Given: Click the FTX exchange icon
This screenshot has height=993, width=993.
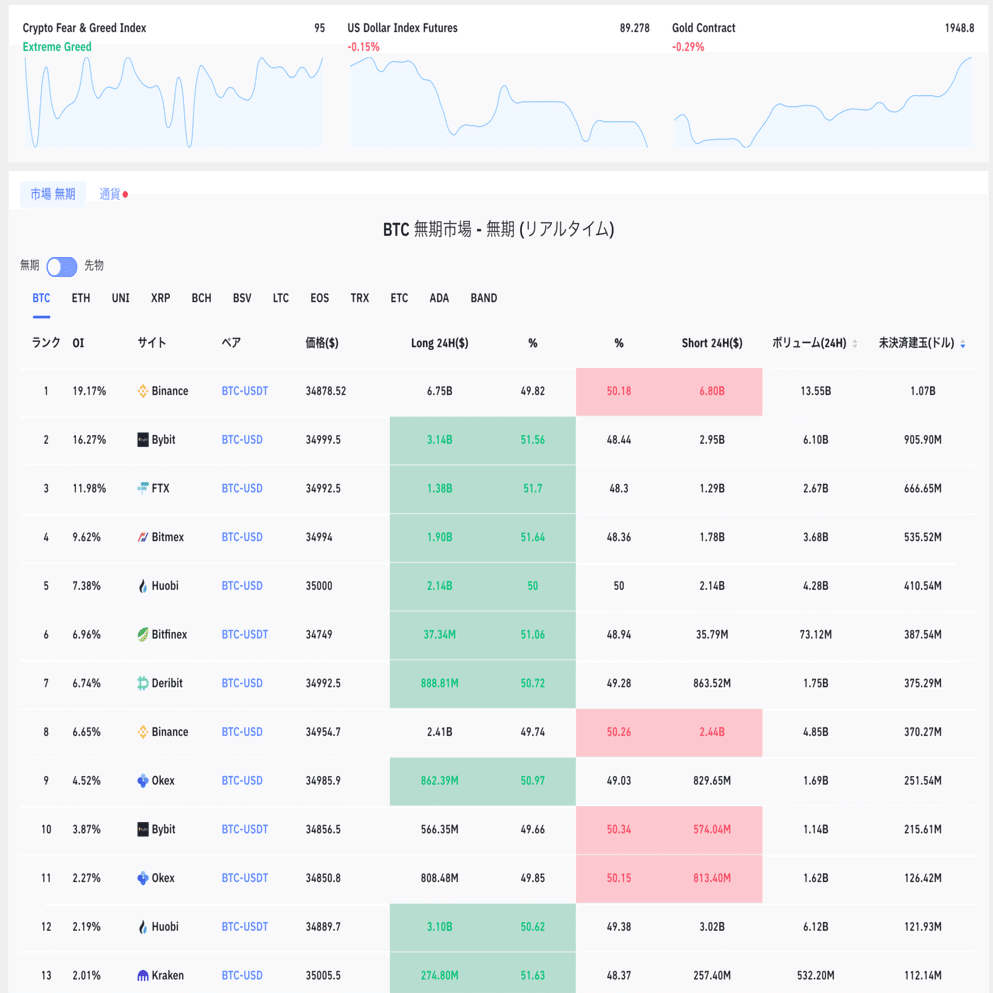Looking at the screenshot, I should point(143,488).
